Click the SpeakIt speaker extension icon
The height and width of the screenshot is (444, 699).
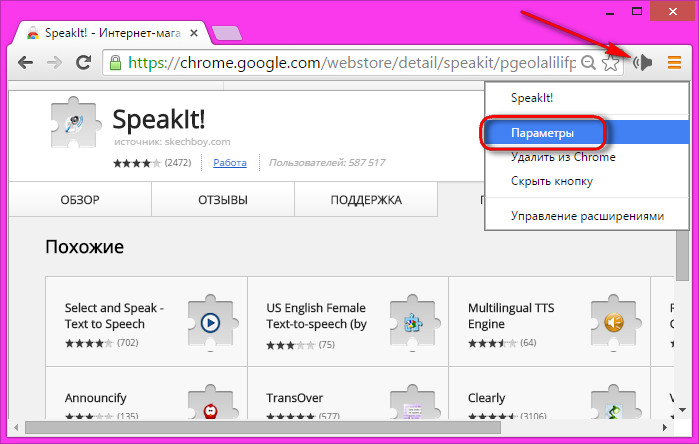tap(642, 63)
